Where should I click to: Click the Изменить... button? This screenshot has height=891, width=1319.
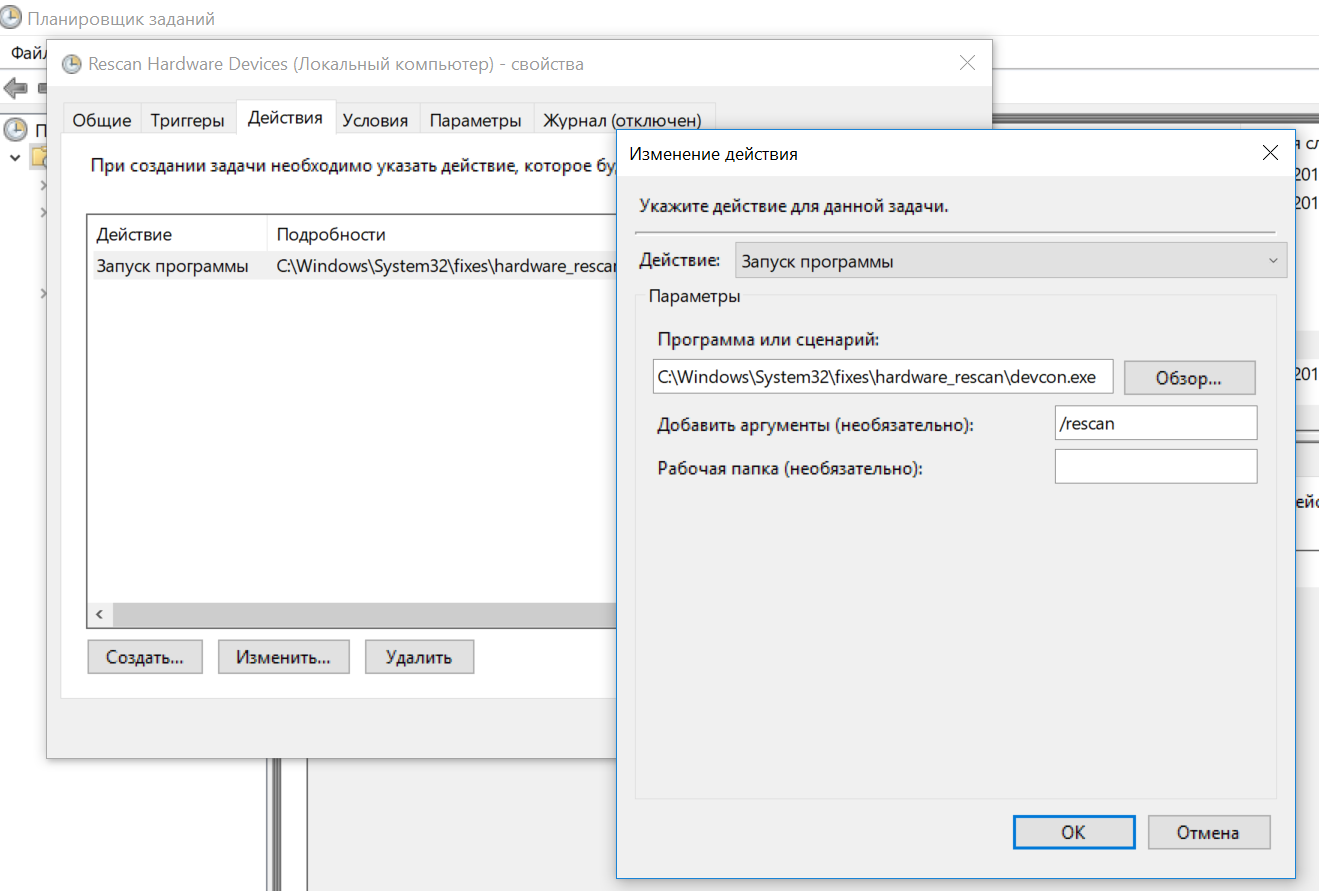[283, 656]
